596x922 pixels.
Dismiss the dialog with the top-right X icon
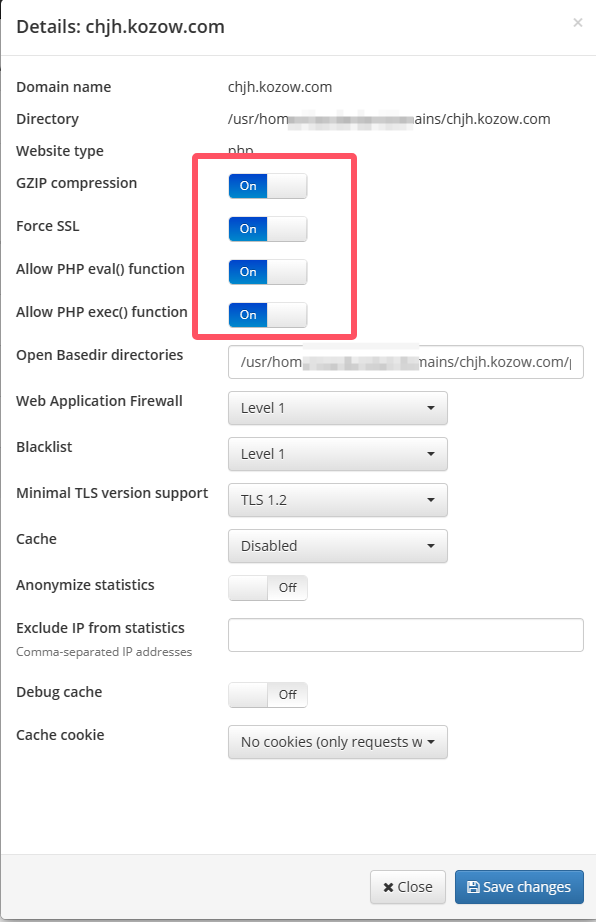[578, 23]
